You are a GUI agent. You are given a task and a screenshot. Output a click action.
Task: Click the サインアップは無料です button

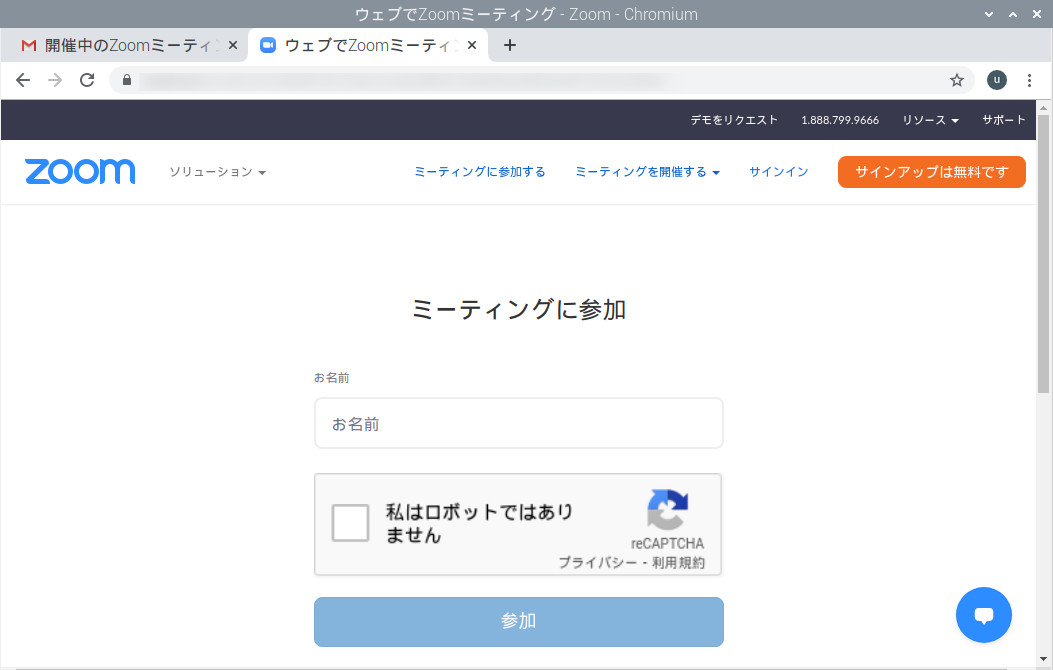(x=931, y=172)
